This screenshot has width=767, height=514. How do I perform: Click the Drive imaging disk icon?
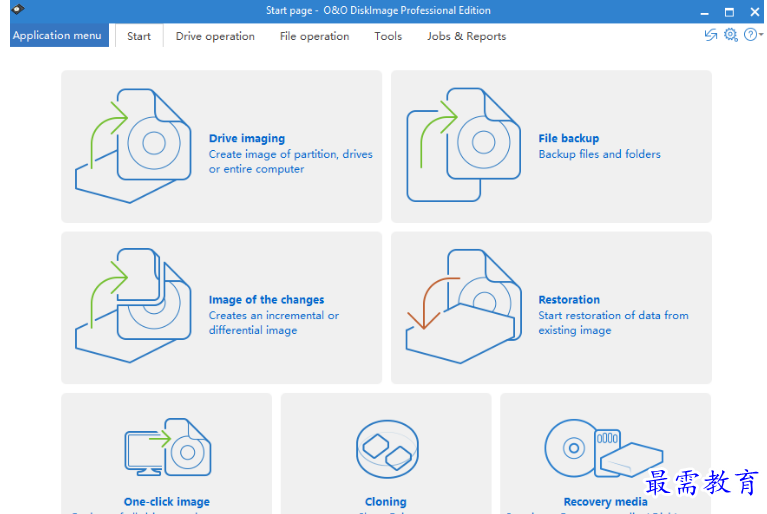(133, 146)
